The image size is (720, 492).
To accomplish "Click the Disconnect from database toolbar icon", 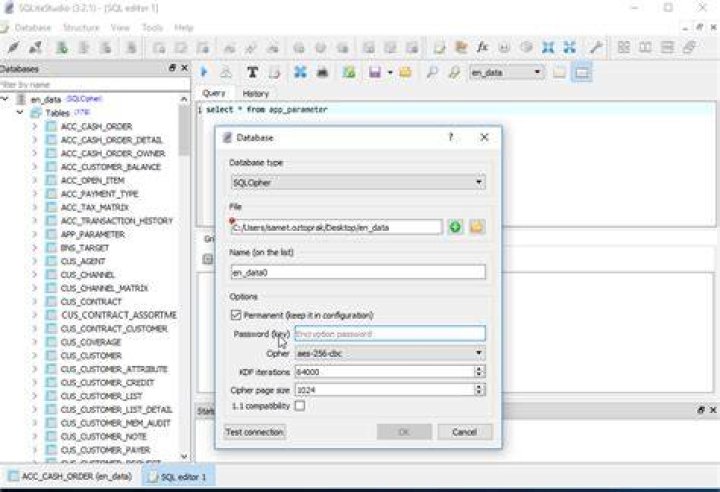I will click(35, 47).
